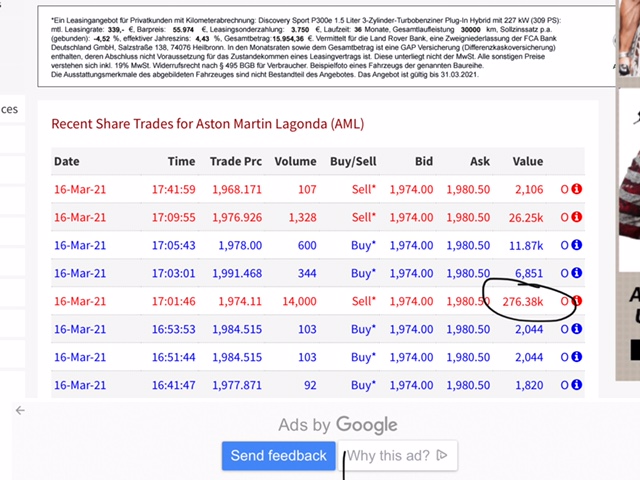The height and width of the screenshot is (480, 640).
Task: Open the Discovery Sport leasing ad text
Action: tap(320, 47)
